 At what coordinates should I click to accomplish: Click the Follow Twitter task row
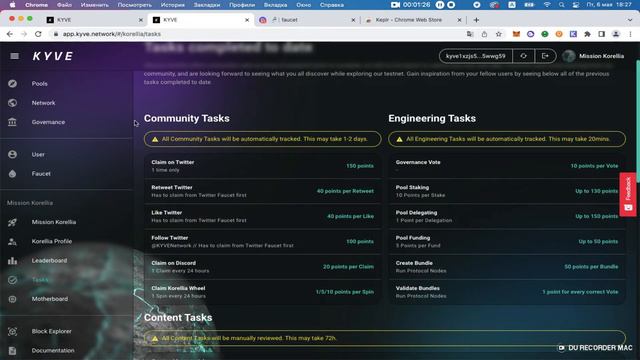tap(262, 242)
